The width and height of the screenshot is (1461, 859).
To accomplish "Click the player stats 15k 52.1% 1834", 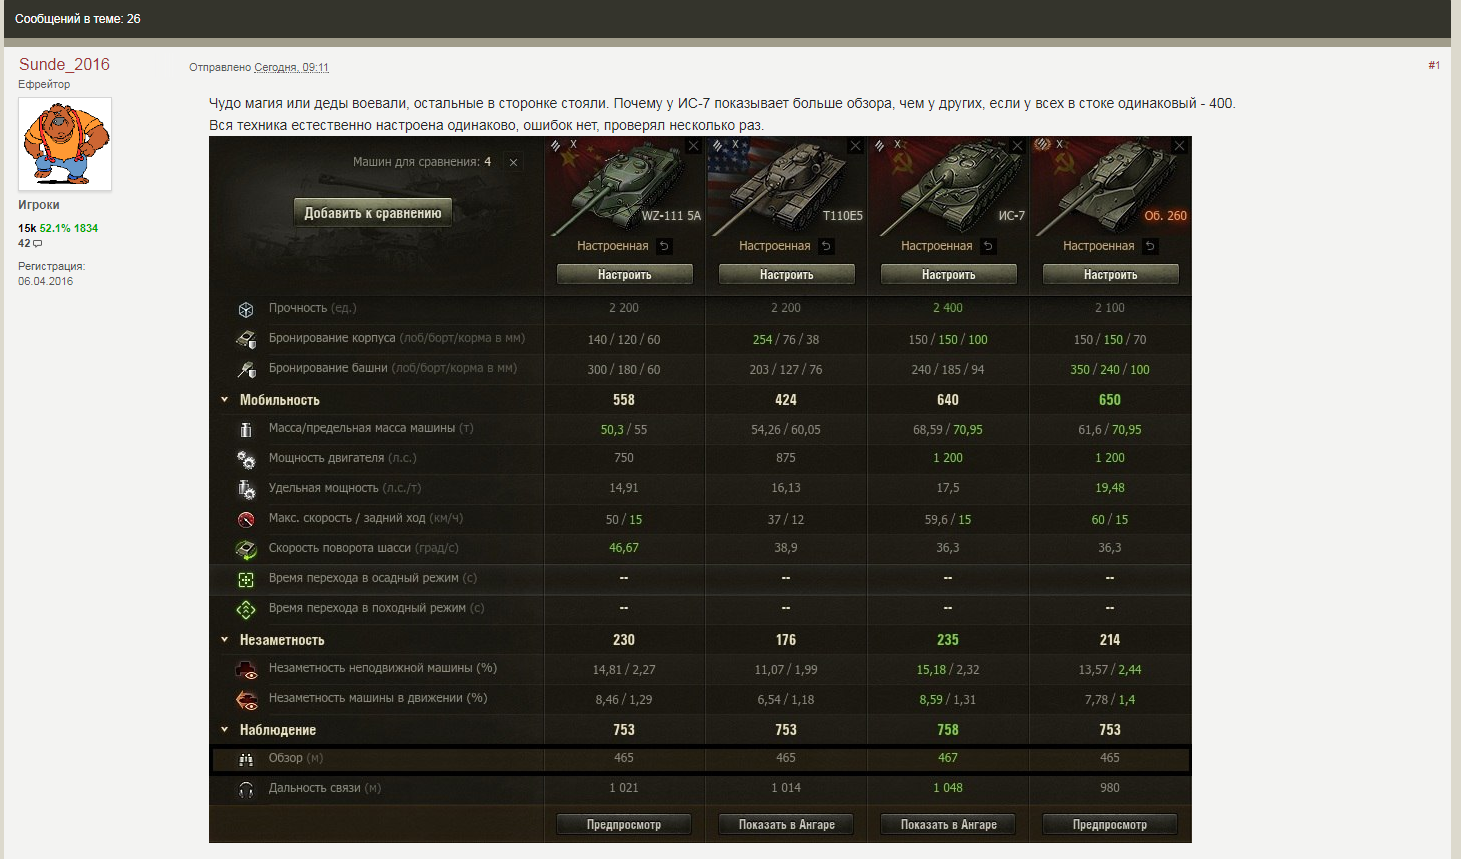I will [x=58, y=228].
